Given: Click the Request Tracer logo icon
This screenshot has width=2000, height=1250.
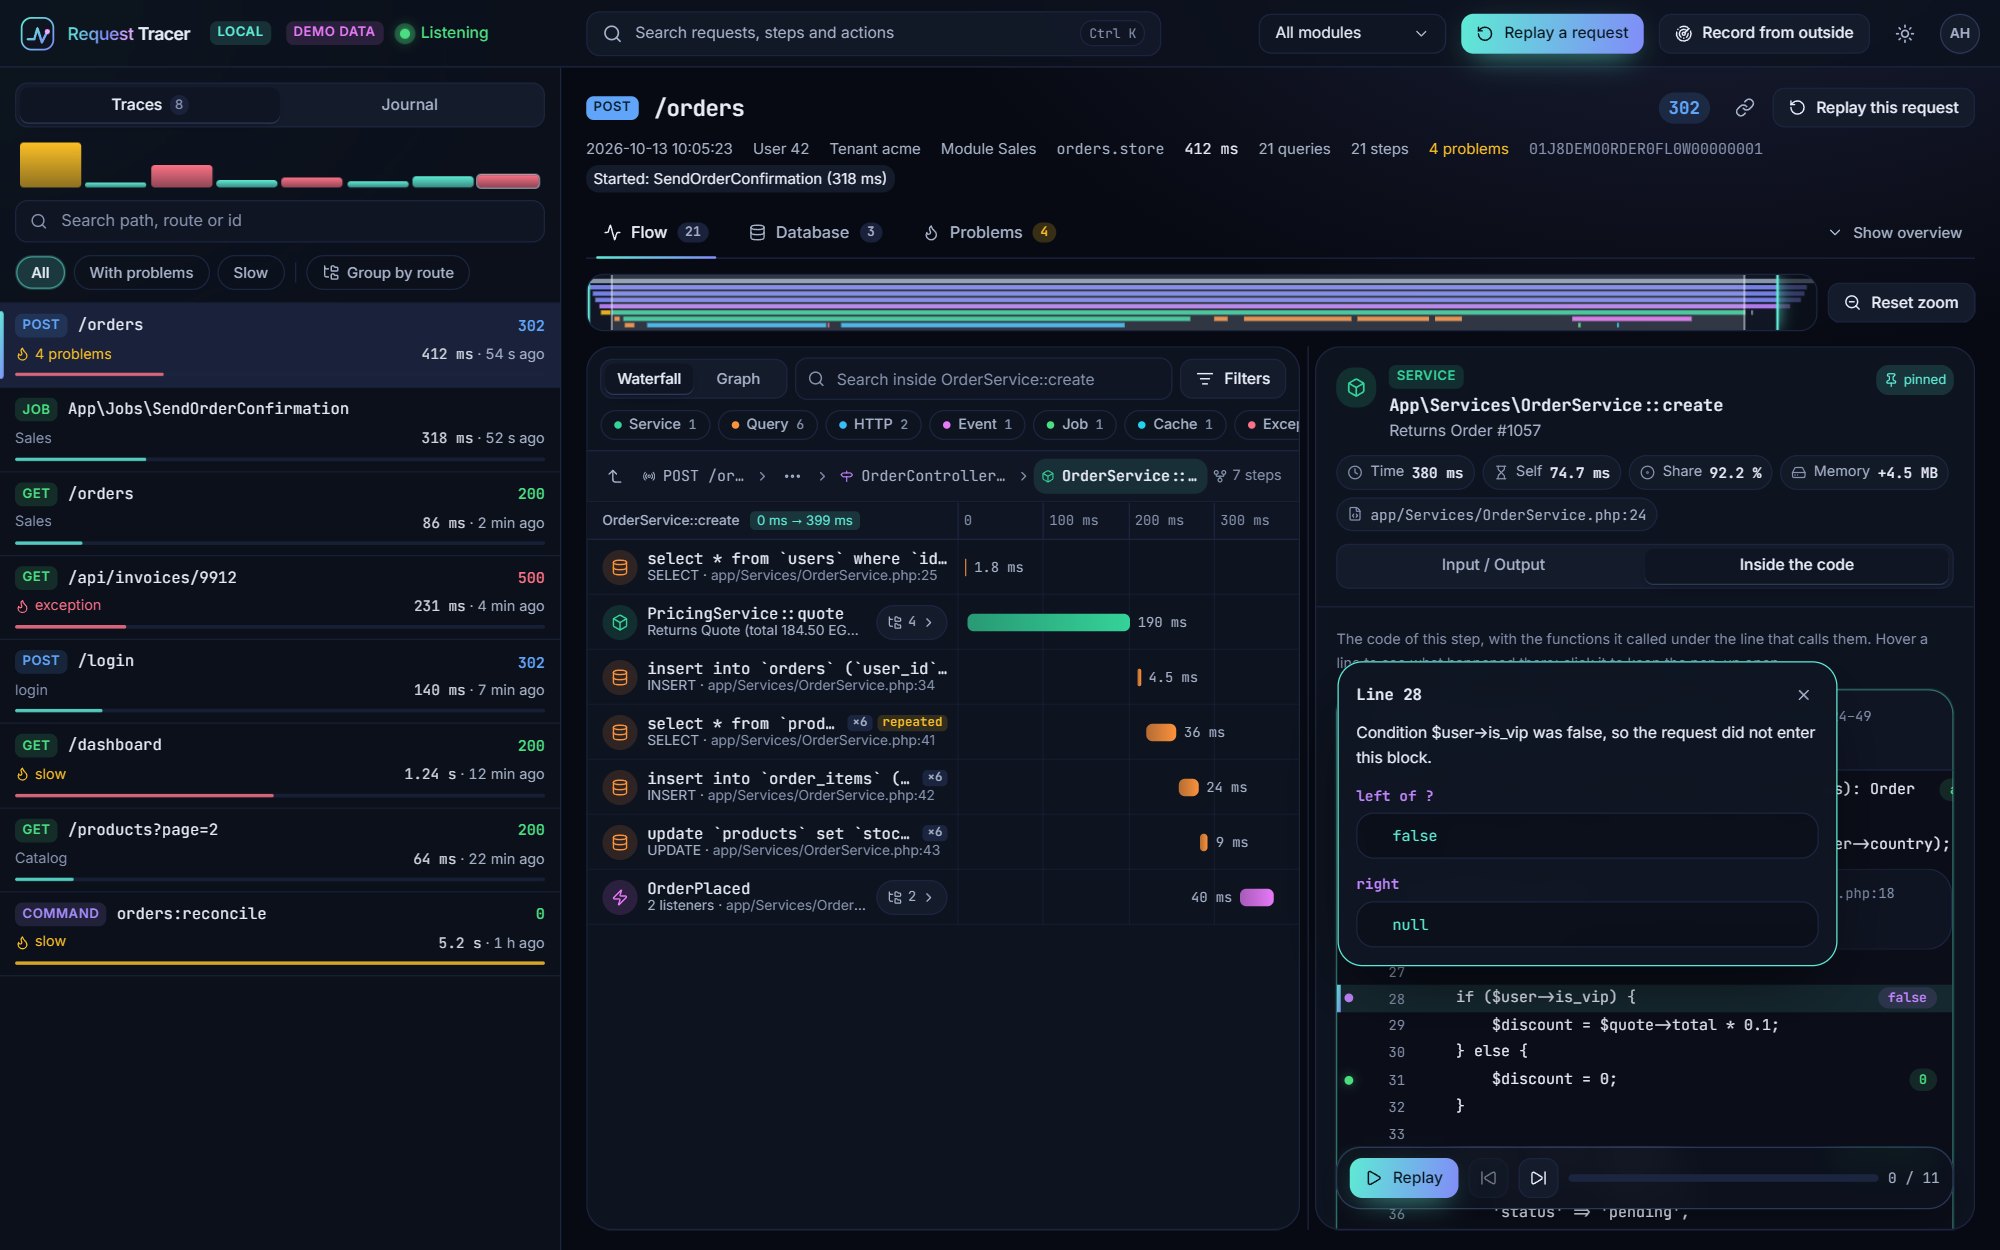Looking at the screenshot, I should [x=38, y=33].
